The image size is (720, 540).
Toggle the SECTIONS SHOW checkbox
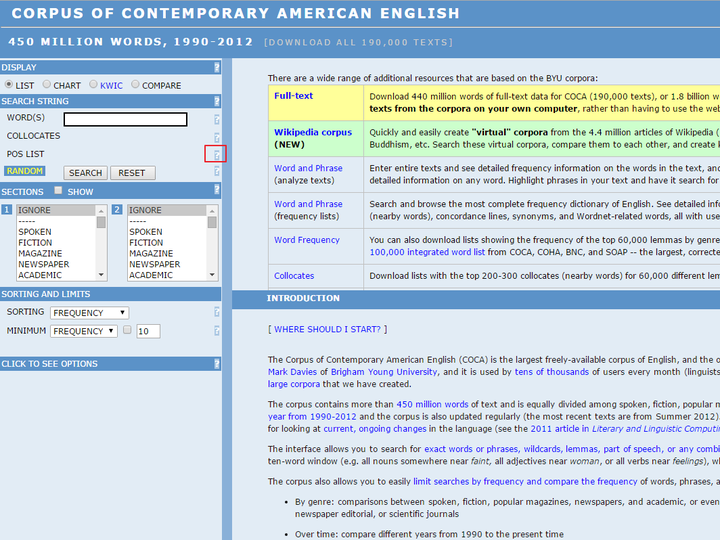[58, 190]
